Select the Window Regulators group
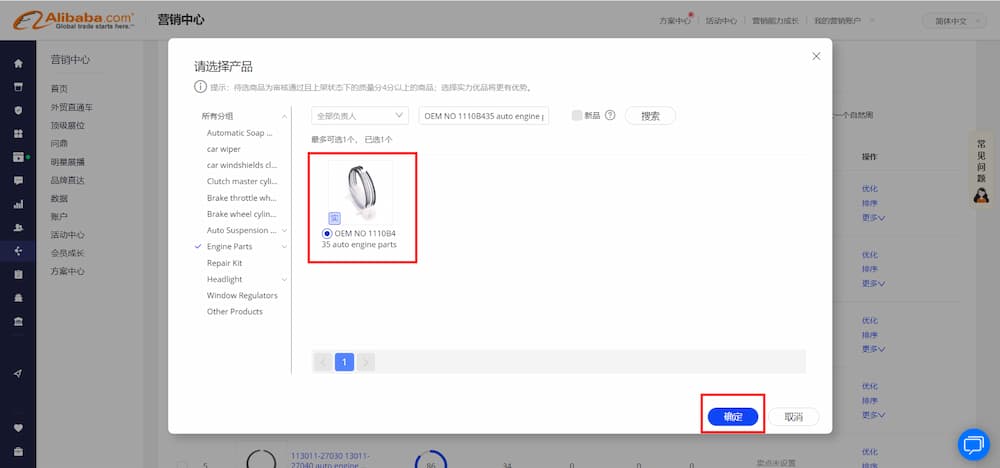Viewport: 1000px width, 468px height. pos(242,295)
